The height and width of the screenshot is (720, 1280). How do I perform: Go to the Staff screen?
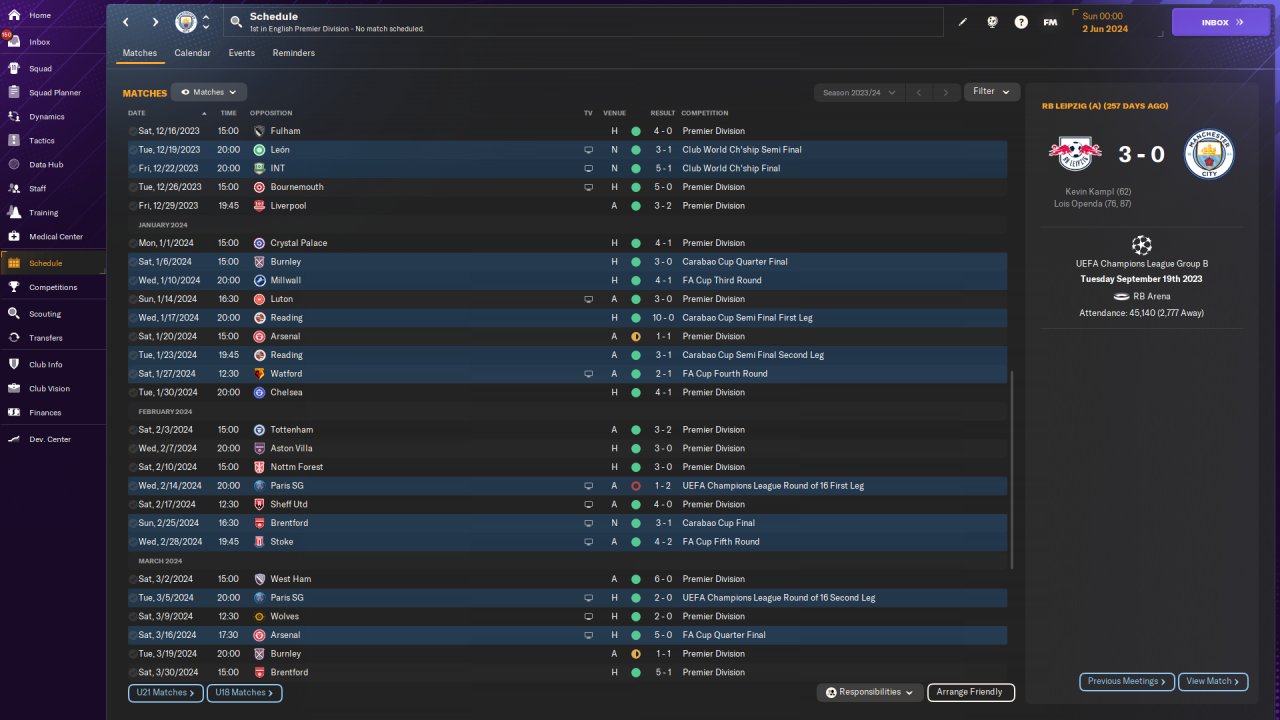38,189
